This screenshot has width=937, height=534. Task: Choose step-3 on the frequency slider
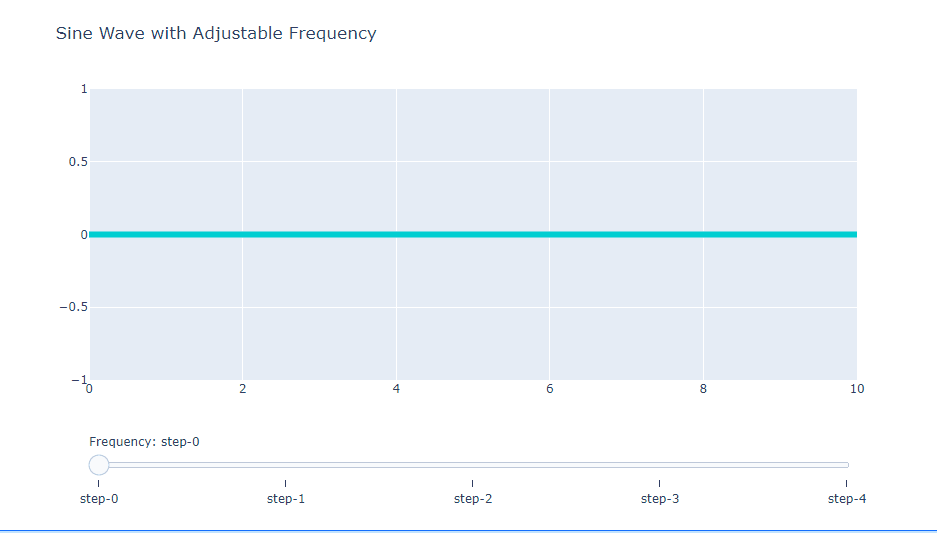pos(659,498)
